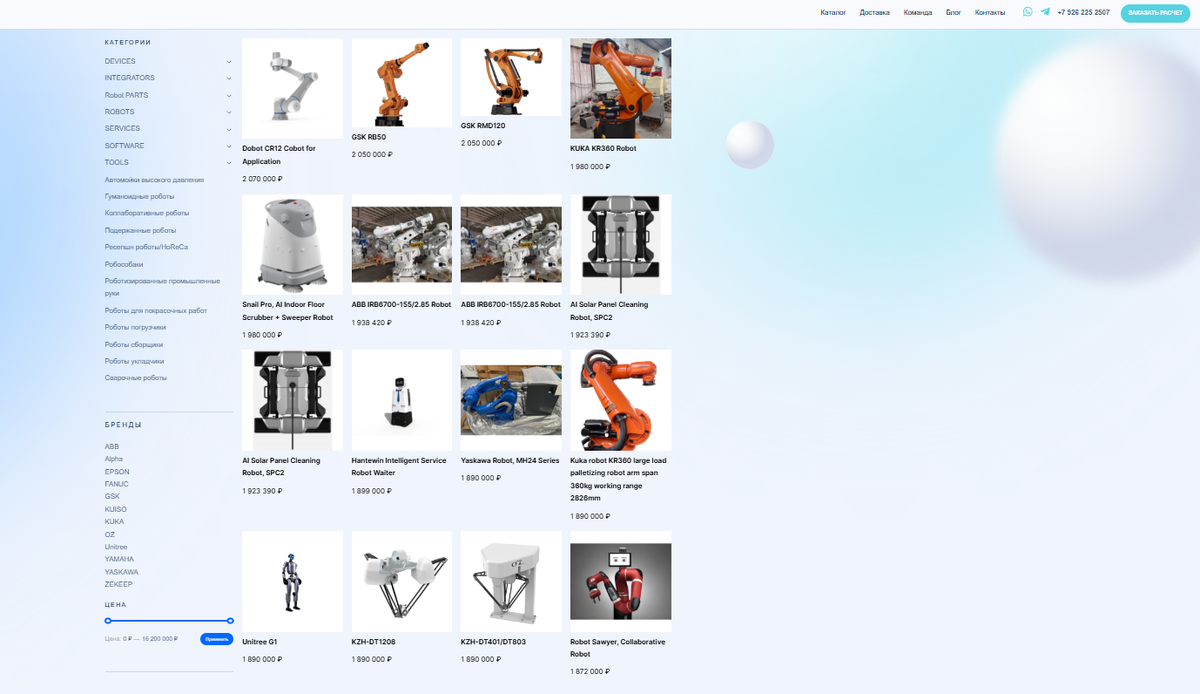This screenshot has width=1200, height=694.
Task: Click the Snail Pro, AI Indoor Floor Scrubber title
Action: click(x=288, y=311)
